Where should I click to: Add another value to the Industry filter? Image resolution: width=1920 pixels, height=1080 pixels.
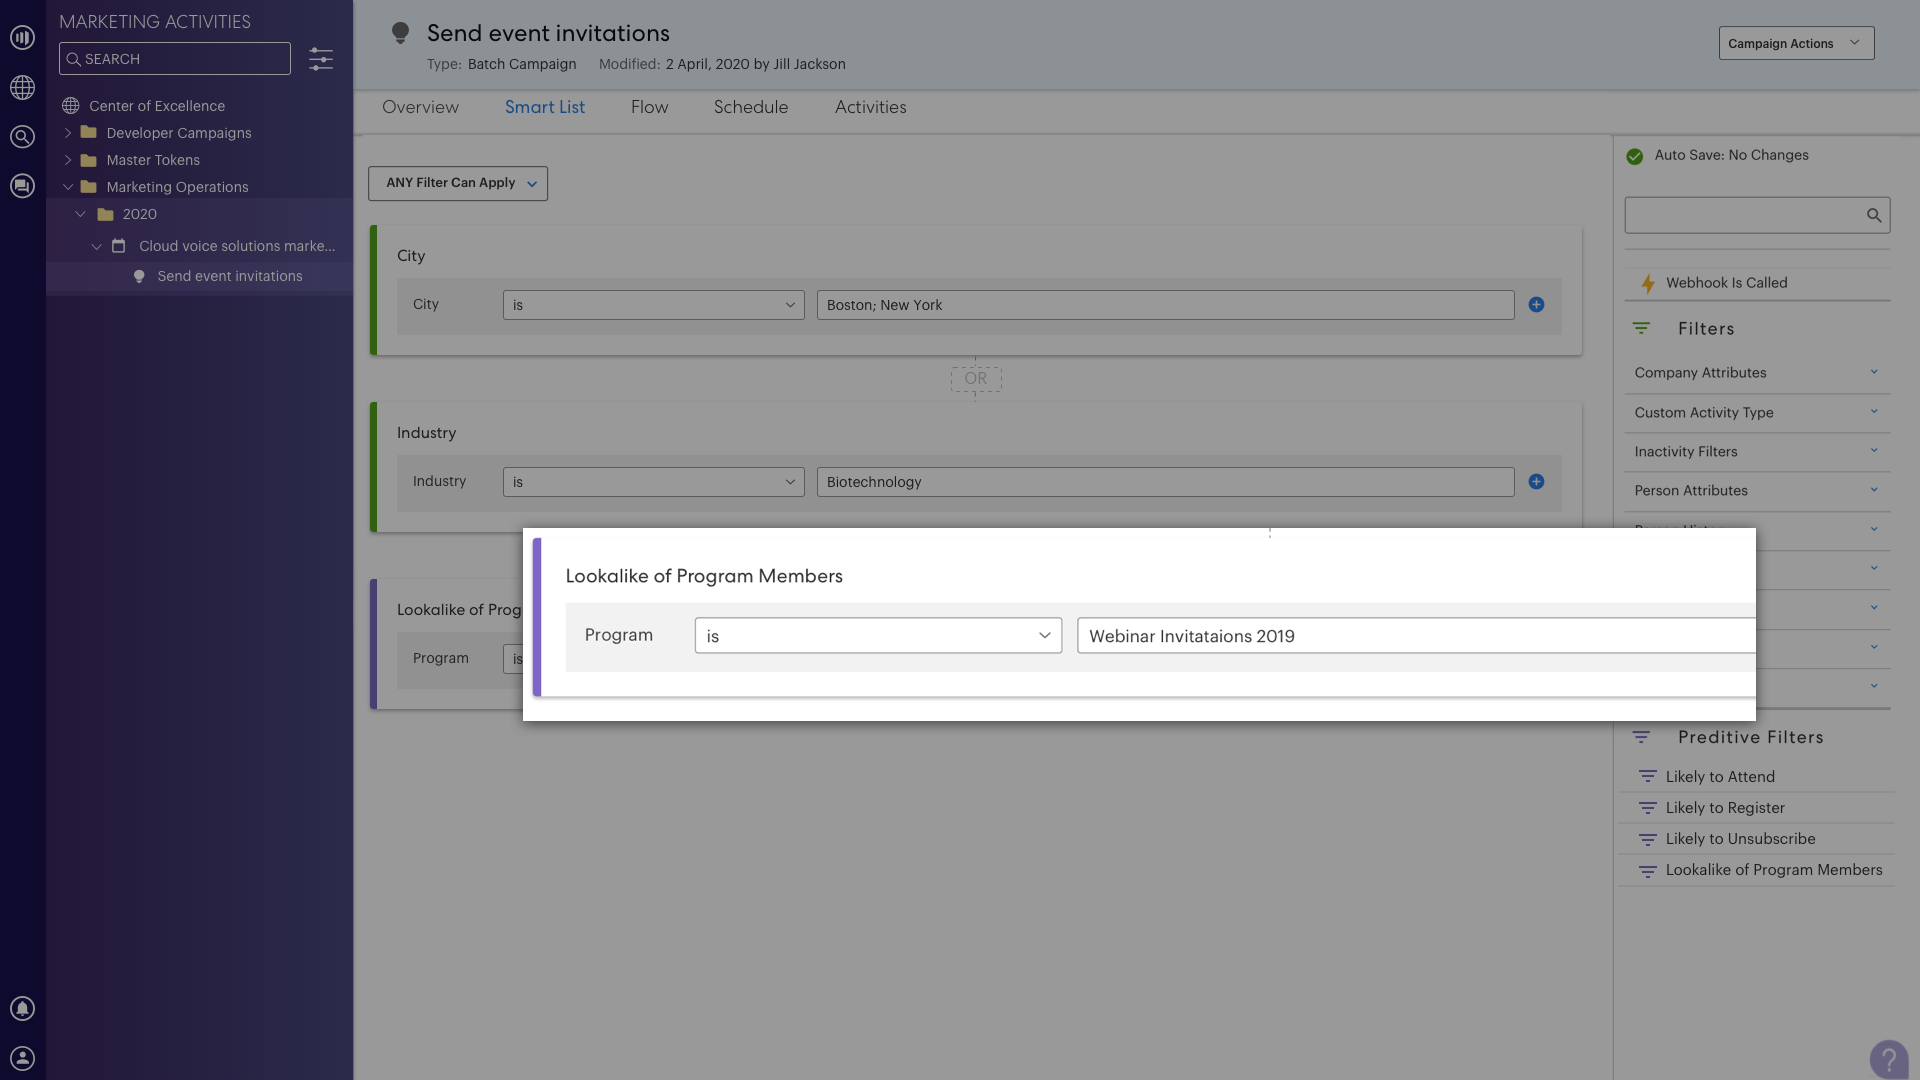[1536, 481]
